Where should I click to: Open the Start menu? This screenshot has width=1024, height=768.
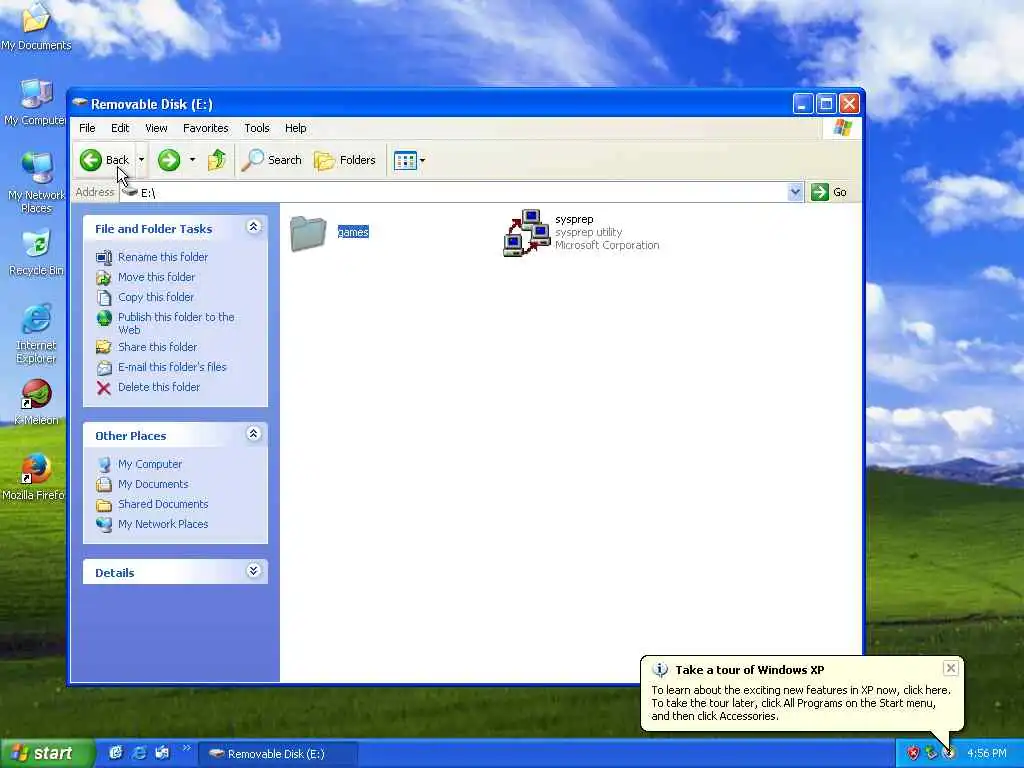click(x=47, y=754)
